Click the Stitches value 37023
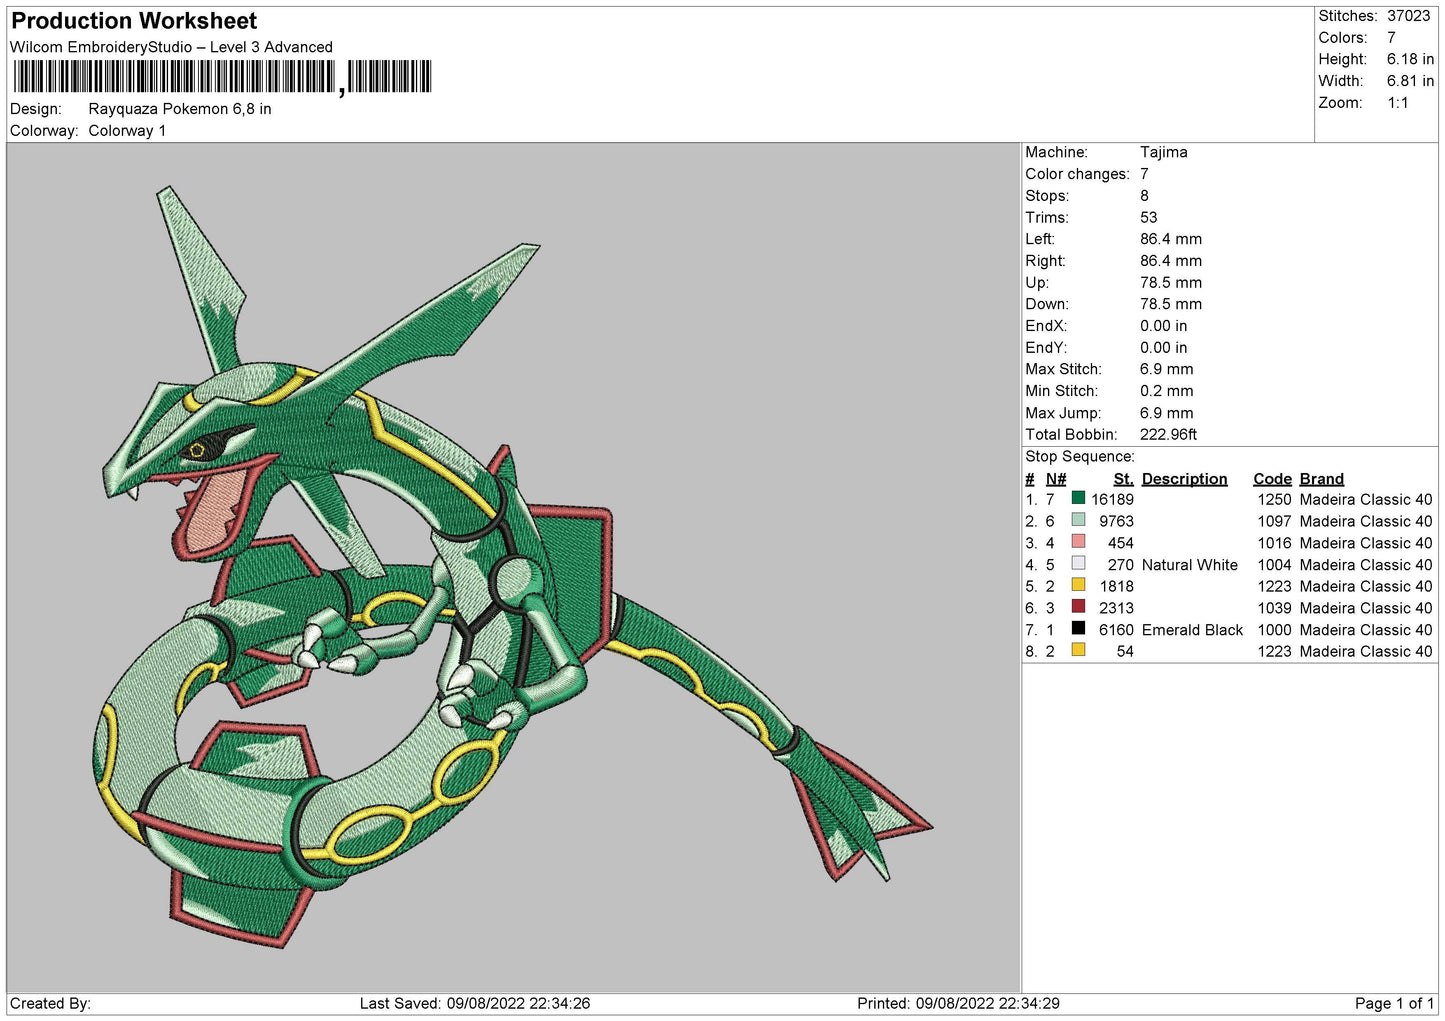Screen dimensions: 1445x1021 point(1408,16)
